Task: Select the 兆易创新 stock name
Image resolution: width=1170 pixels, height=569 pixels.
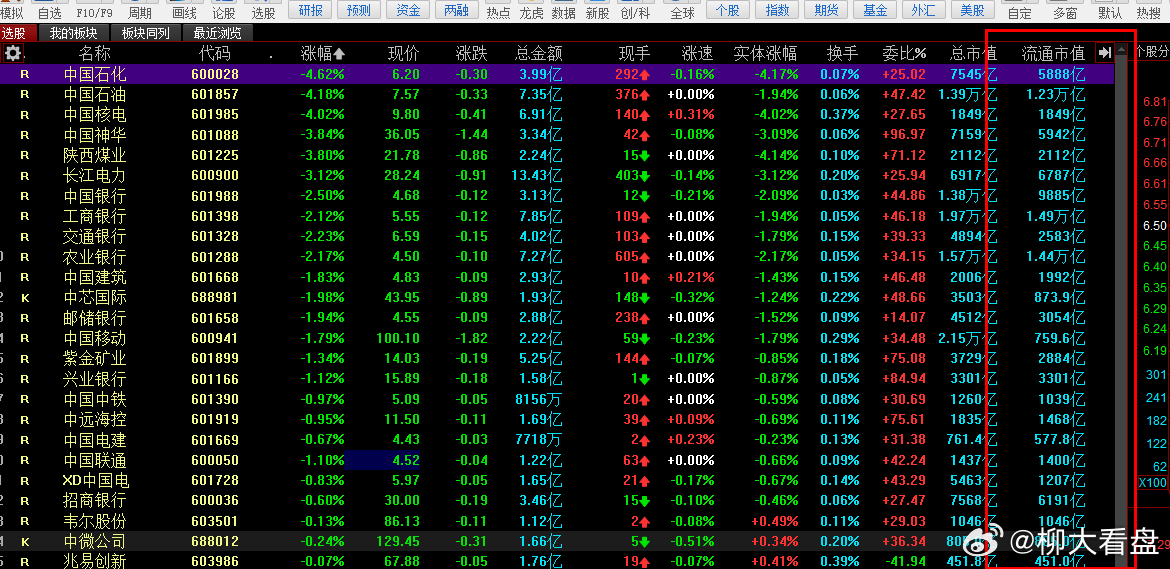Action: point(95,561)
